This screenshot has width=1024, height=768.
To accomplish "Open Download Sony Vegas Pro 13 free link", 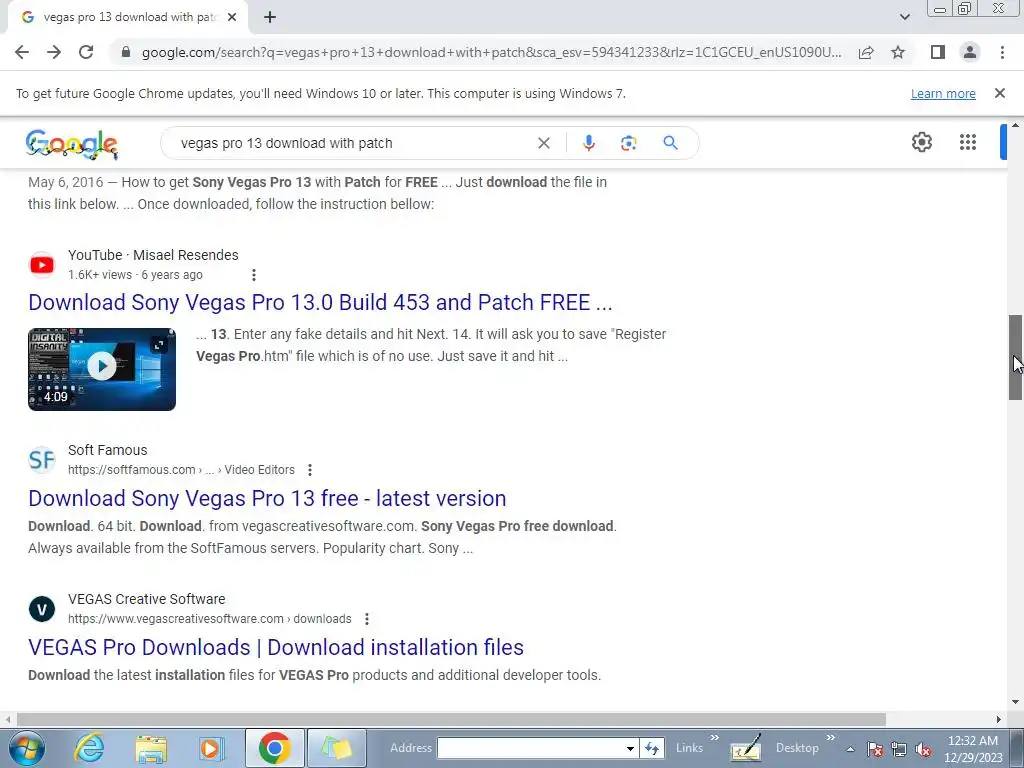I will tap(267, 498).
